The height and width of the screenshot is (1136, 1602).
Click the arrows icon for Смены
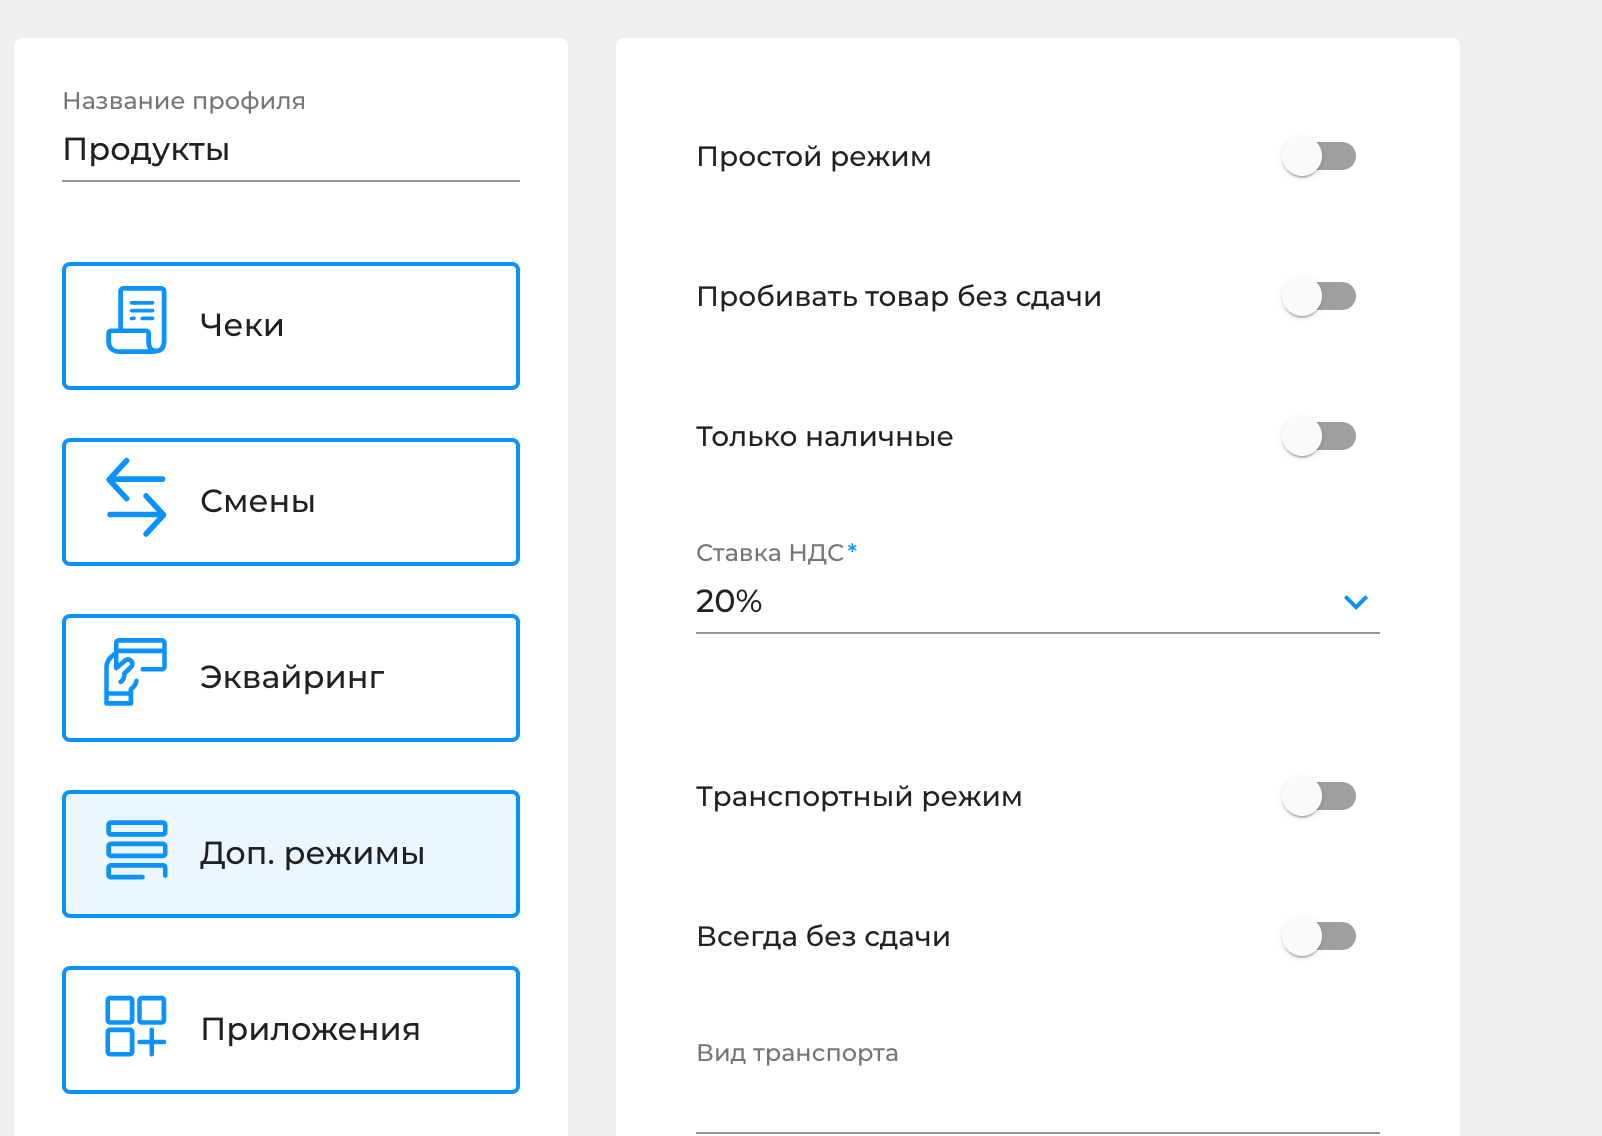(136, 497)
